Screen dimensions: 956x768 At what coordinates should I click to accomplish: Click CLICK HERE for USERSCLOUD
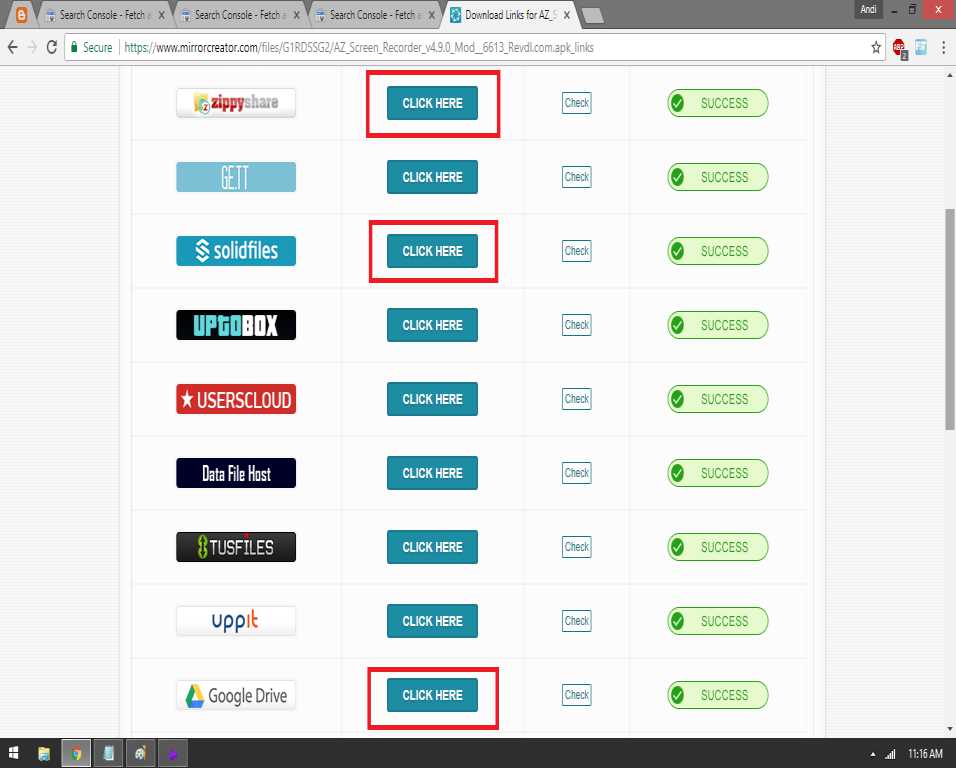[432, 399]
